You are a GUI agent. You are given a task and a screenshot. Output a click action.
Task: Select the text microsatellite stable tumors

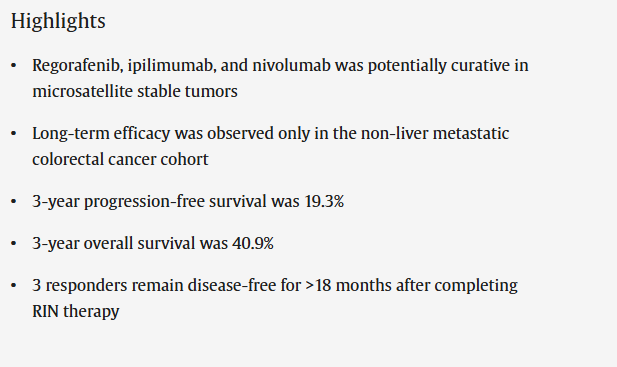135,91
